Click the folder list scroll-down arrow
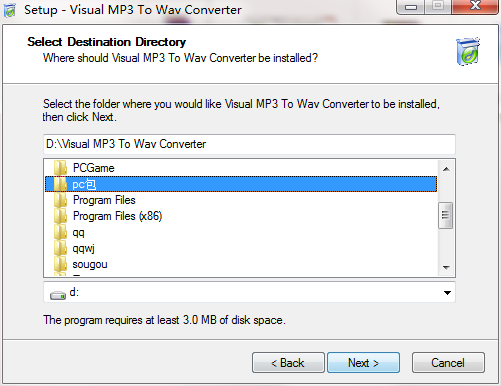Screen dimensions: 501x386 point(446,267)
